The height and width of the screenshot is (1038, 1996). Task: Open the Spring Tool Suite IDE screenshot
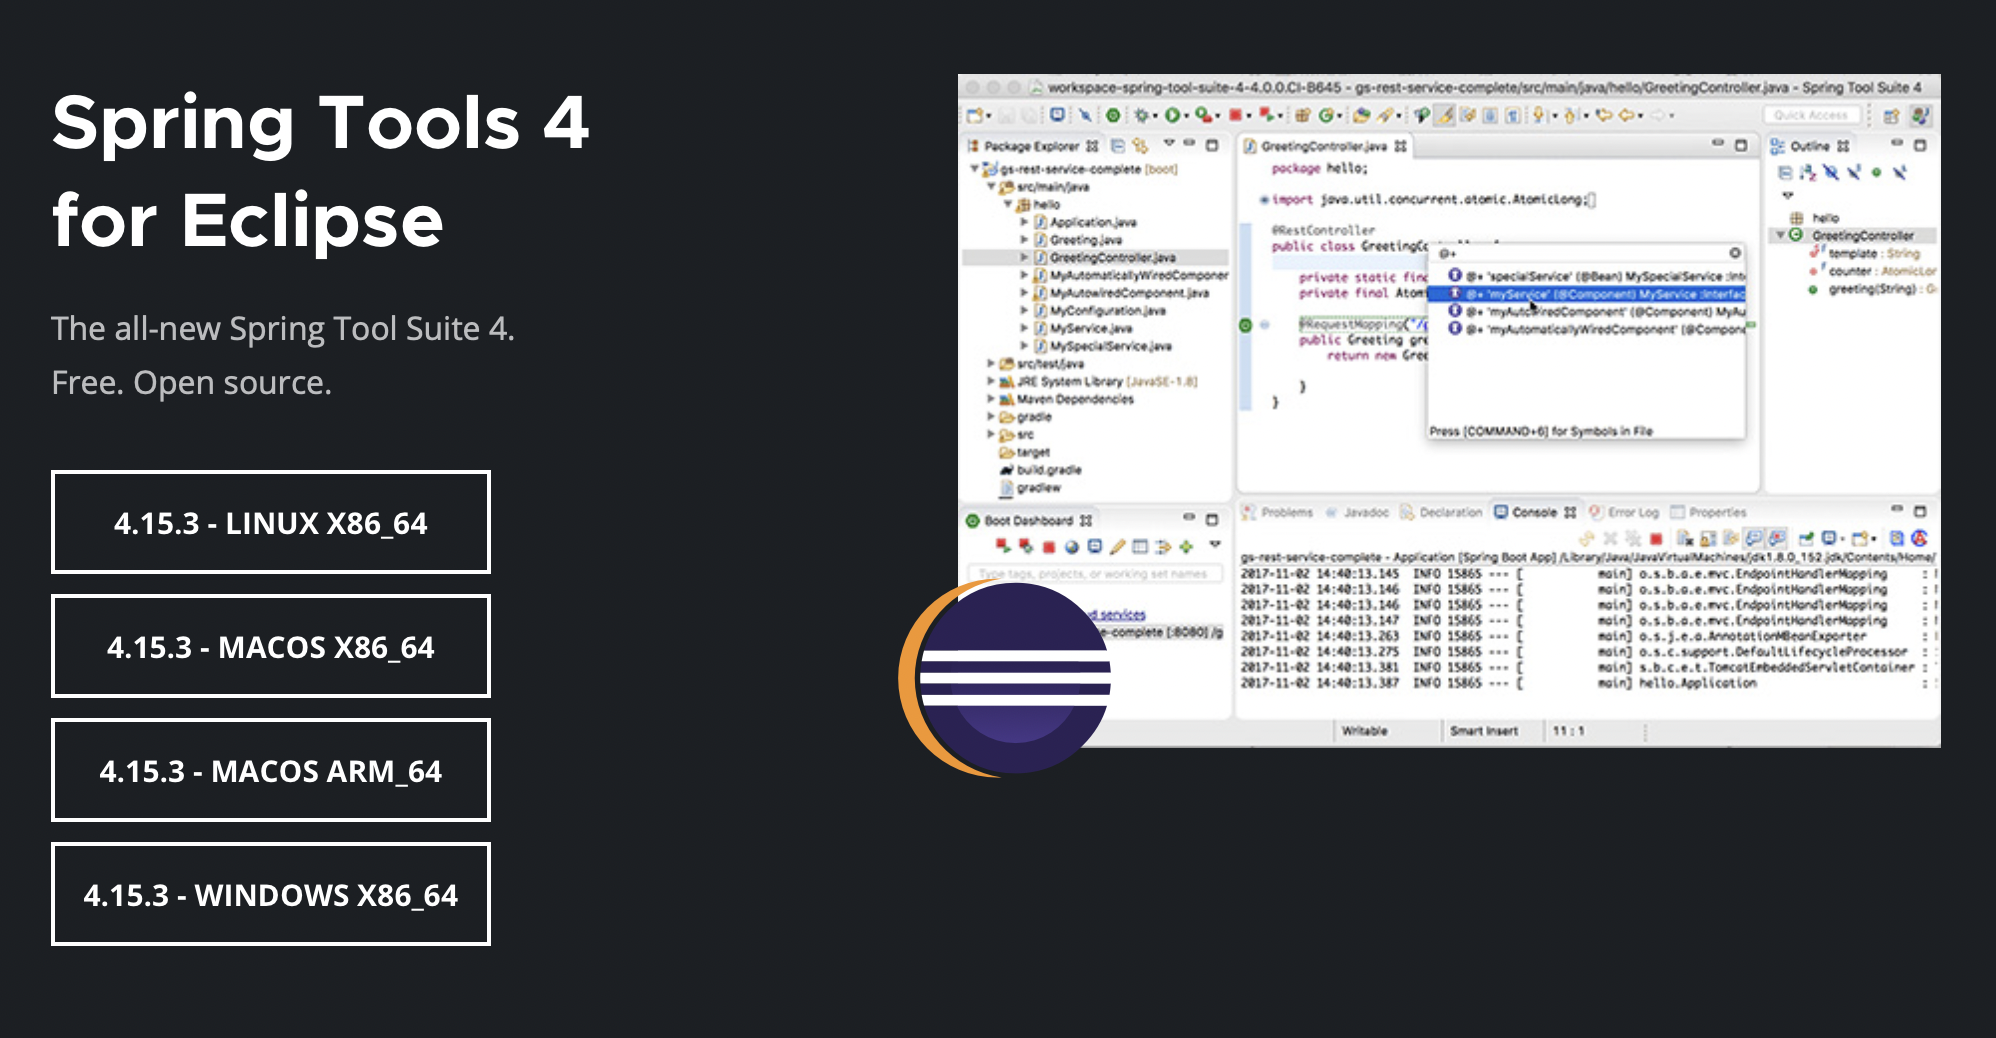click(1449, 410)
